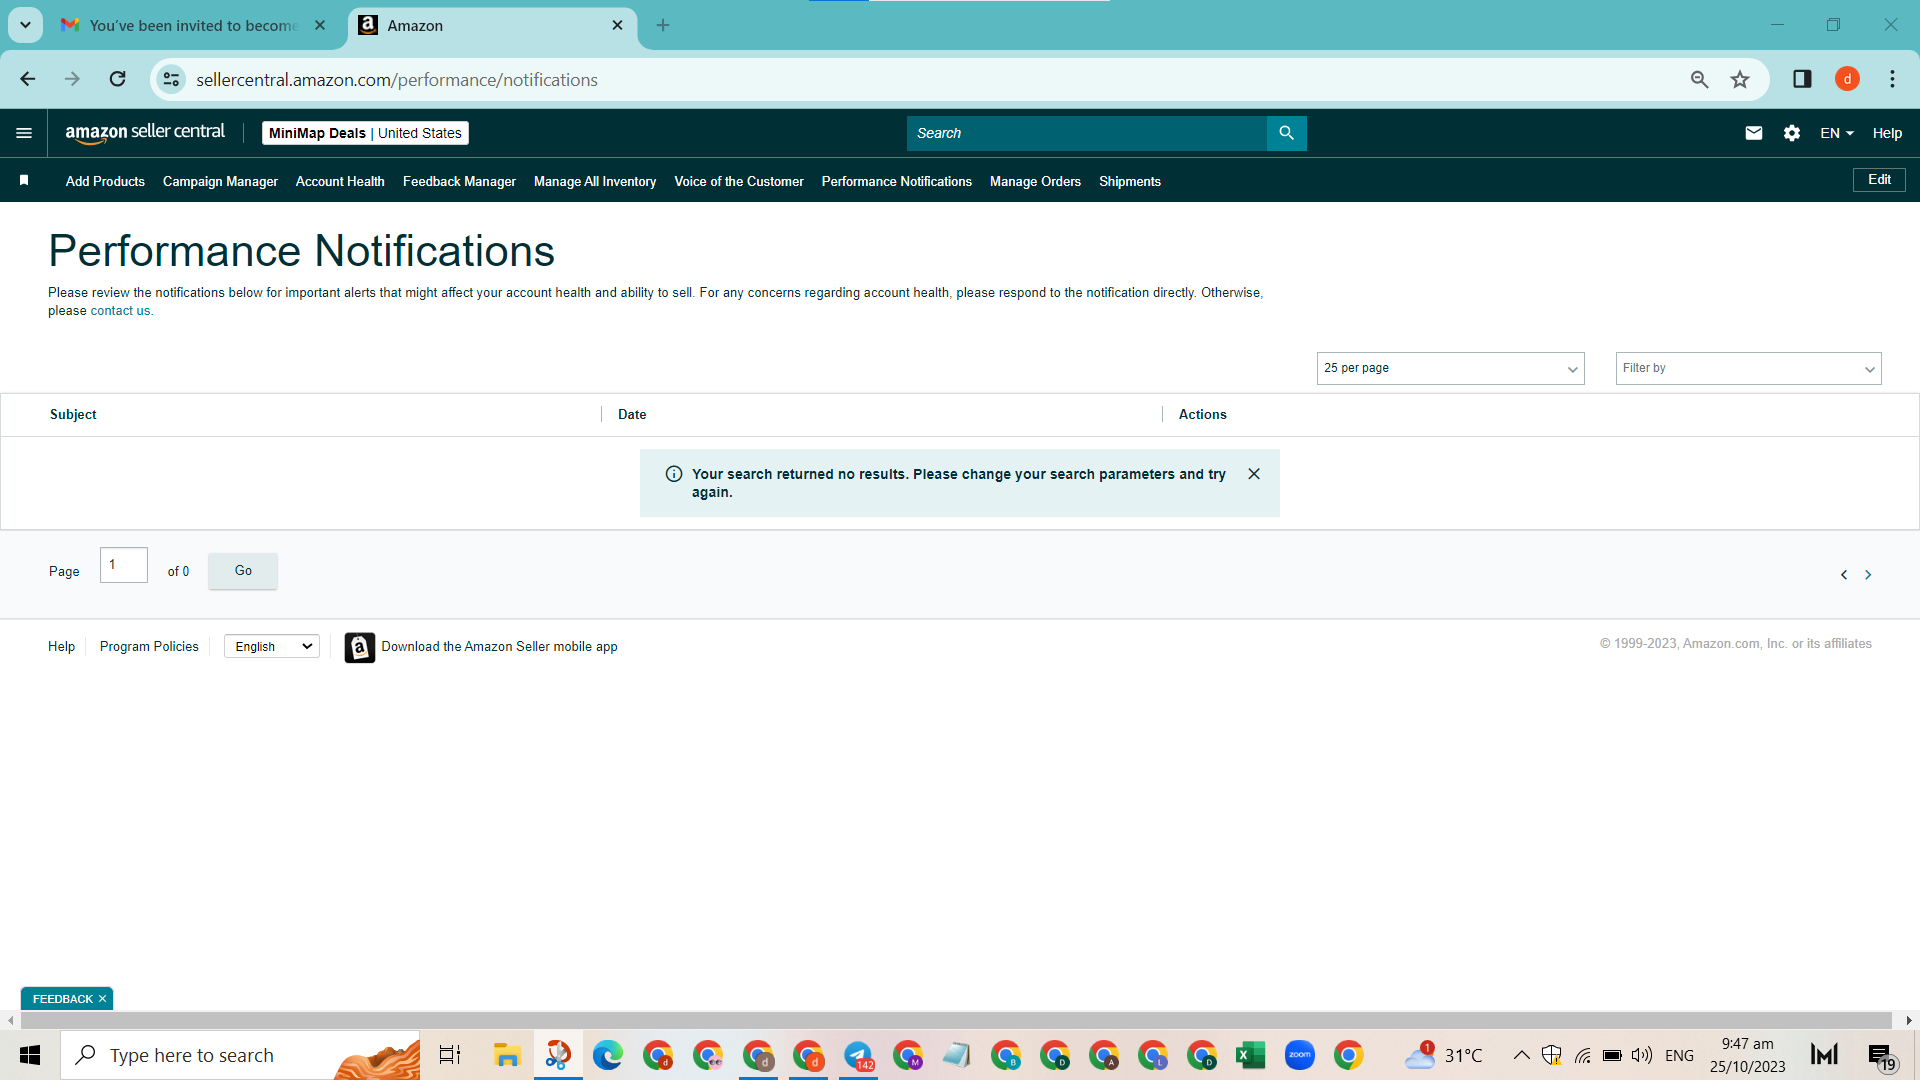The width and height of the screenshot is (1920, 1080).
Task: Open Add Products menu item
Action: (105, 181)
